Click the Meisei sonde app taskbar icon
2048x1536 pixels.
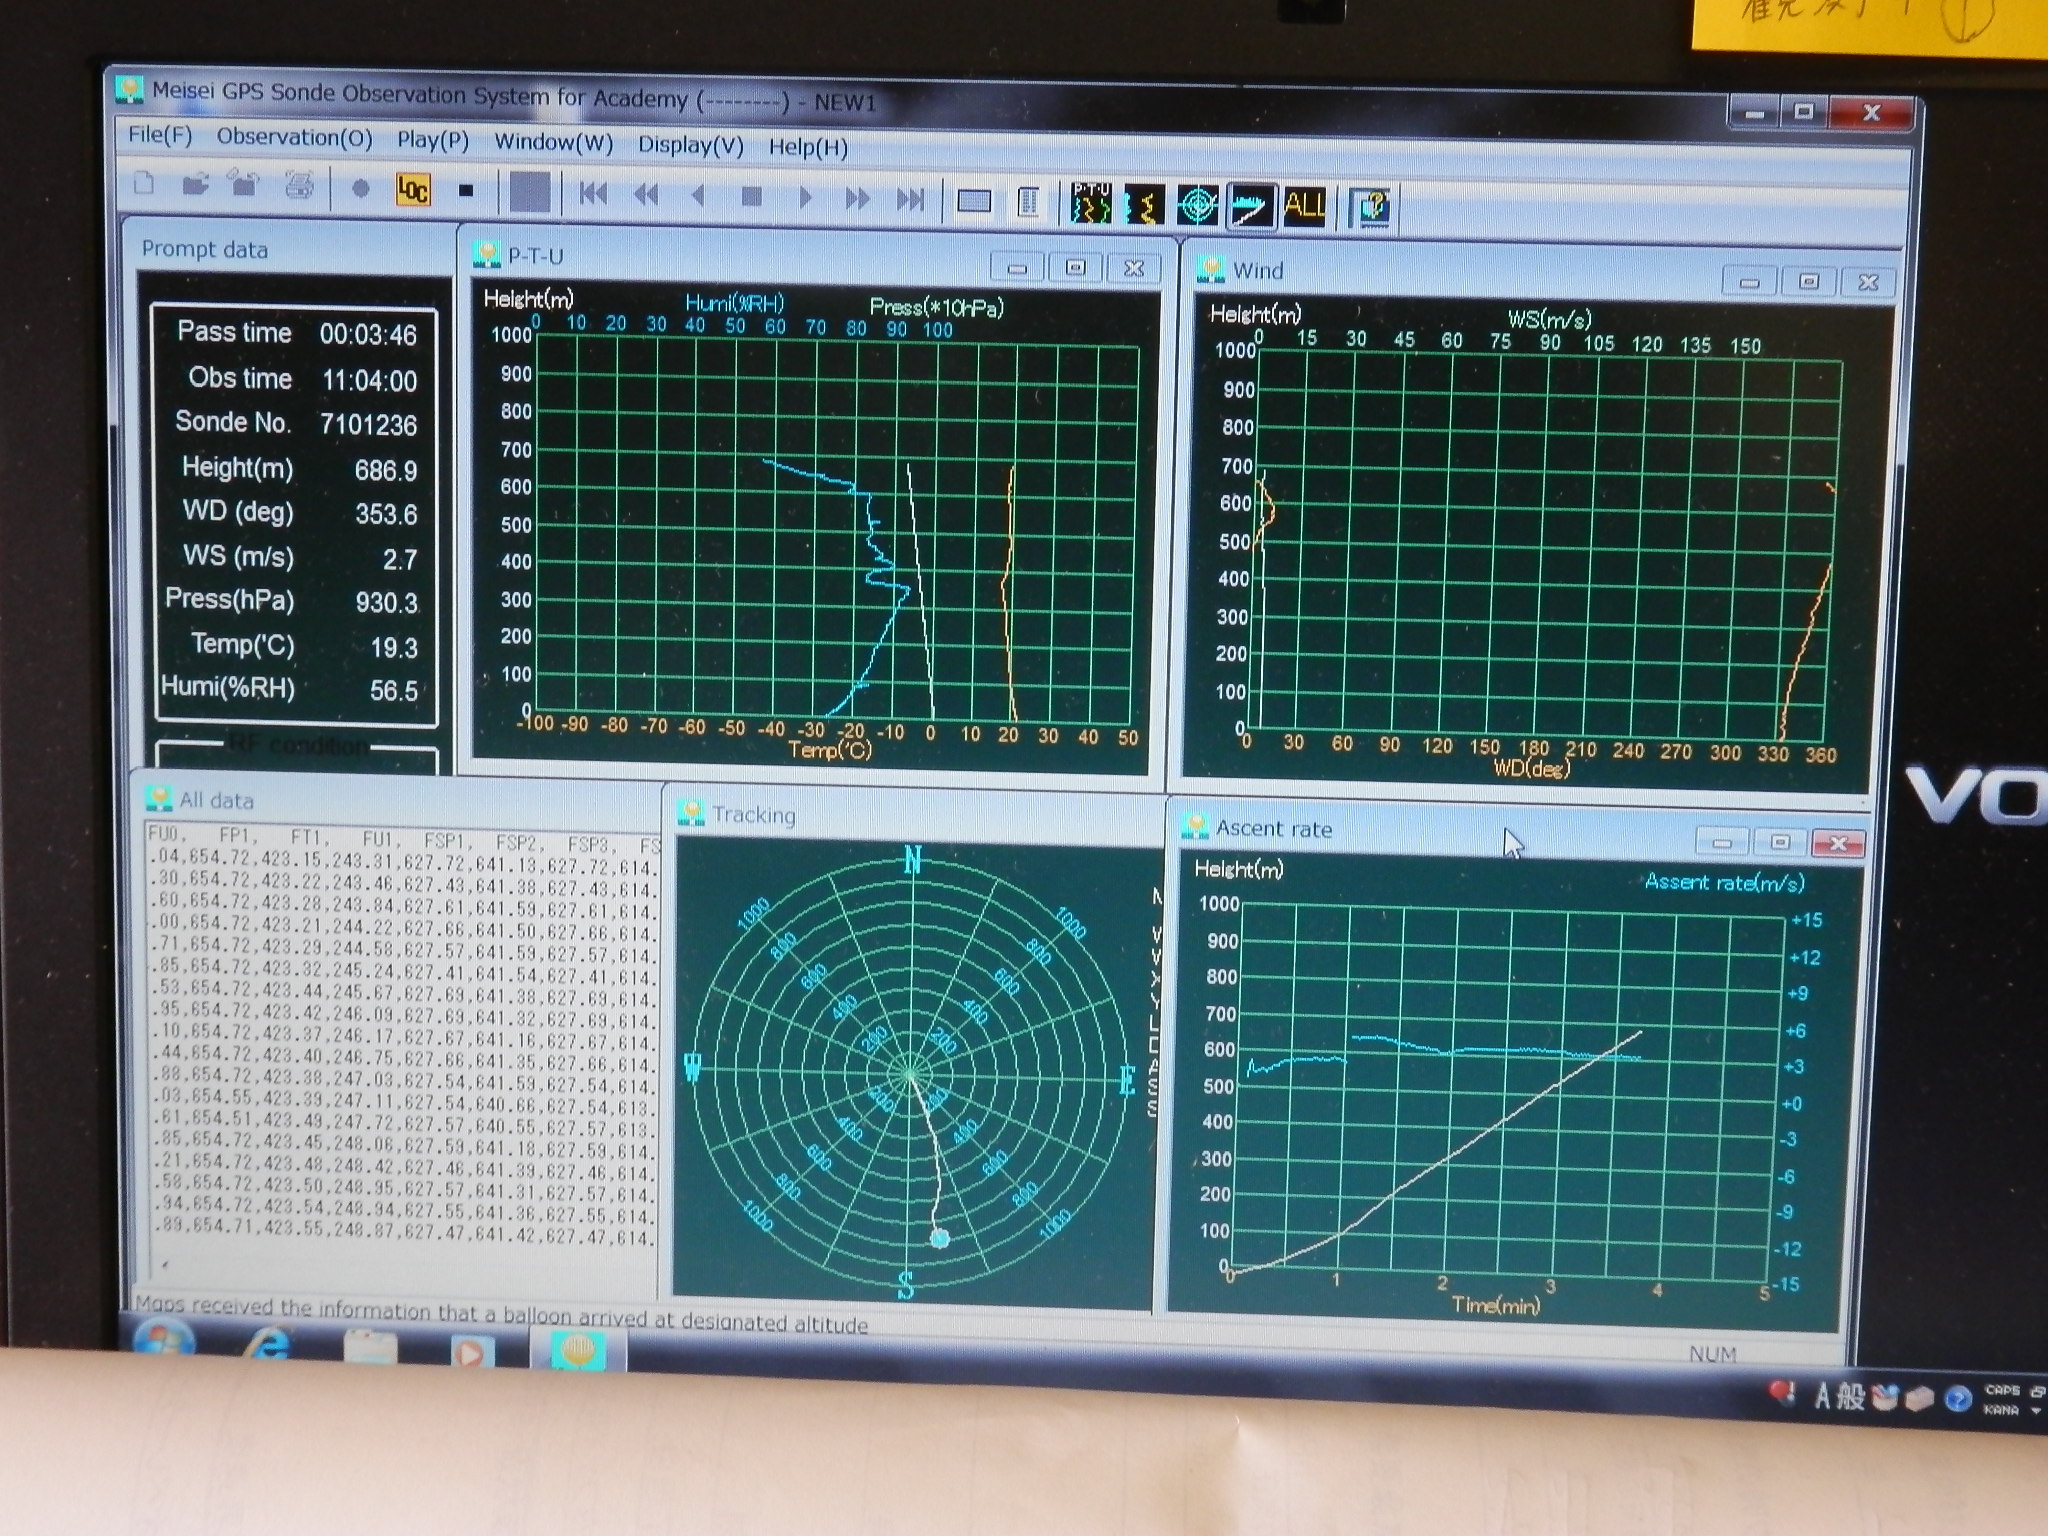click(578, 1352)
